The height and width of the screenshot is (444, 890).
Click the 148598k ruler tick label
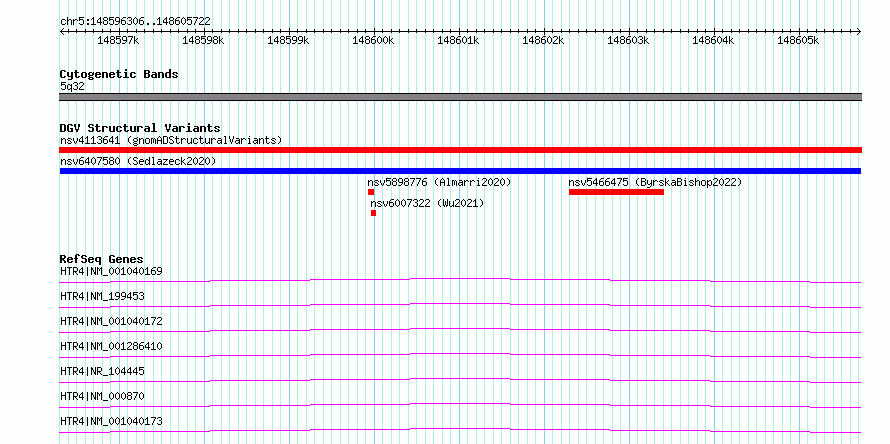203,40
